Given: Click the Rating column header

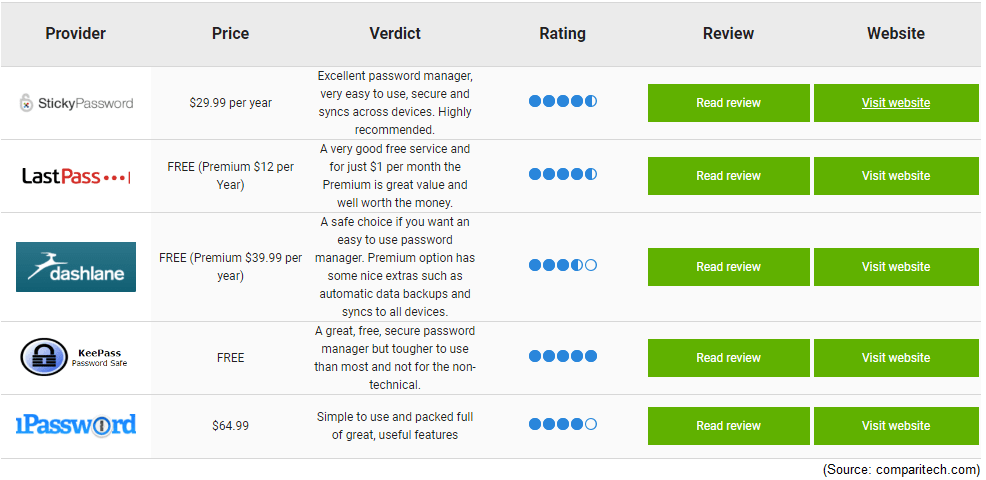Looking at the screenshot, I should (562, 33).
